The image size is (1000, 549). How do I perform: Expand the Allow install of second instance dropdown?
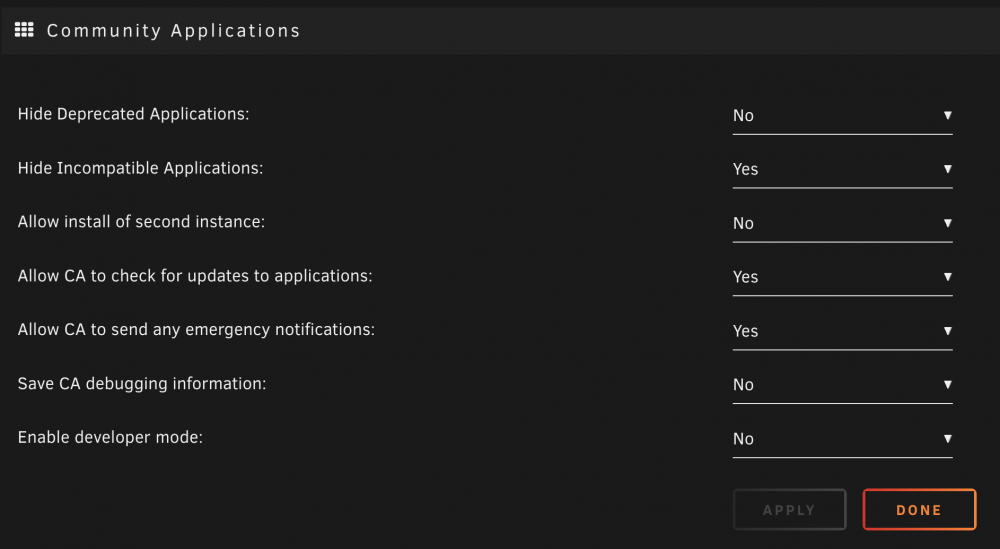pyautogui.click(x=842, y=223)
